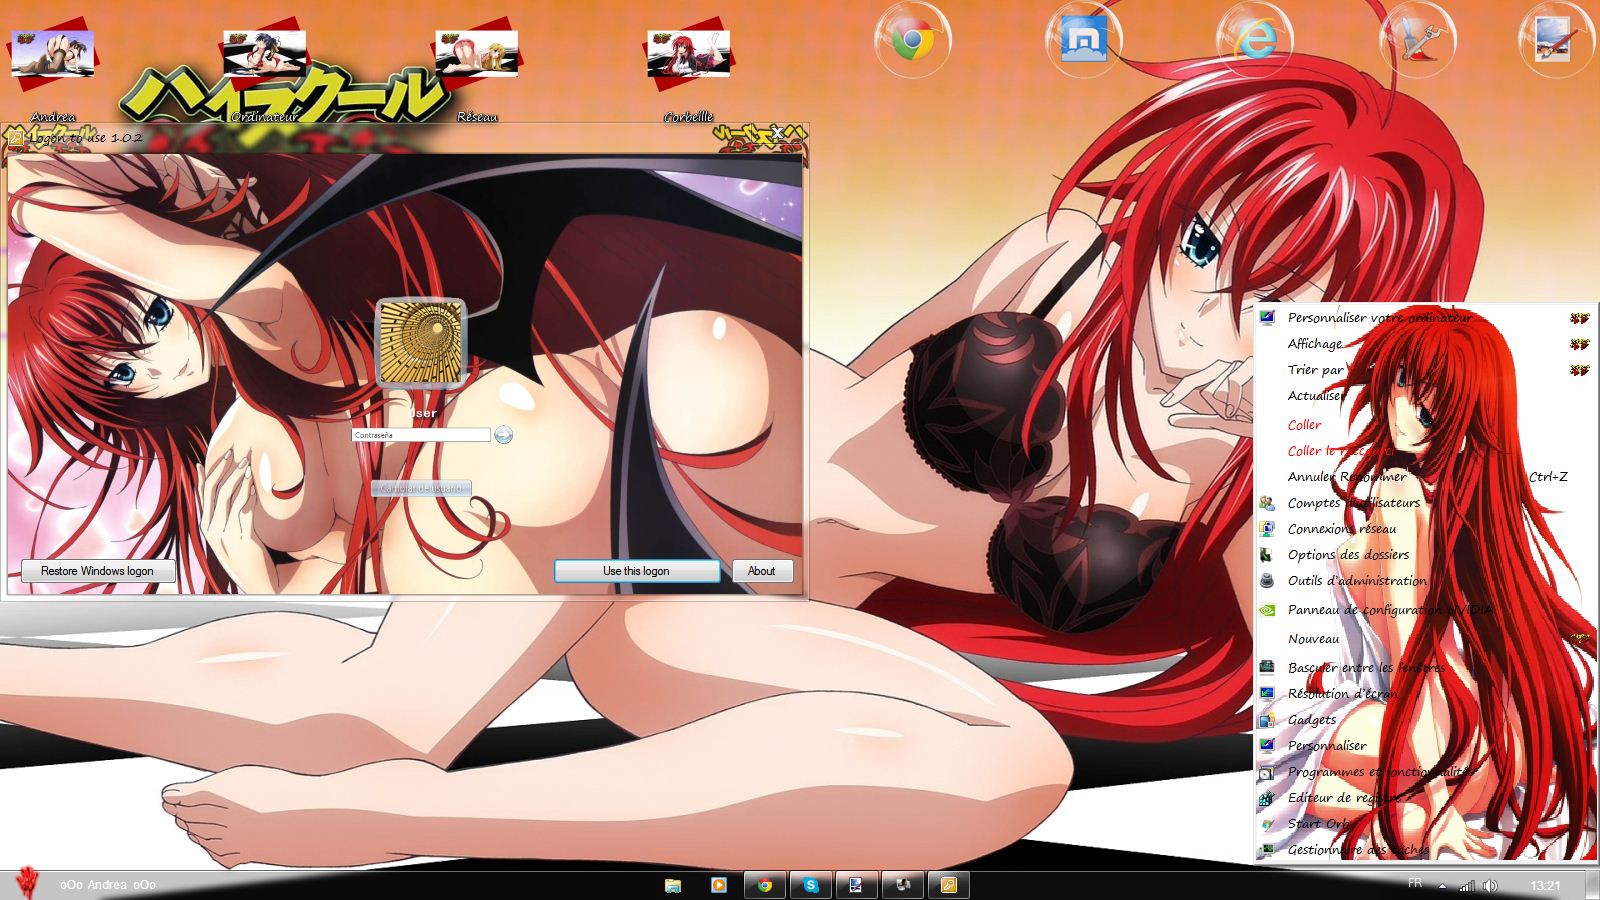Click the About button
This screenshot has height=900, width=1600.
coord(761,571)
